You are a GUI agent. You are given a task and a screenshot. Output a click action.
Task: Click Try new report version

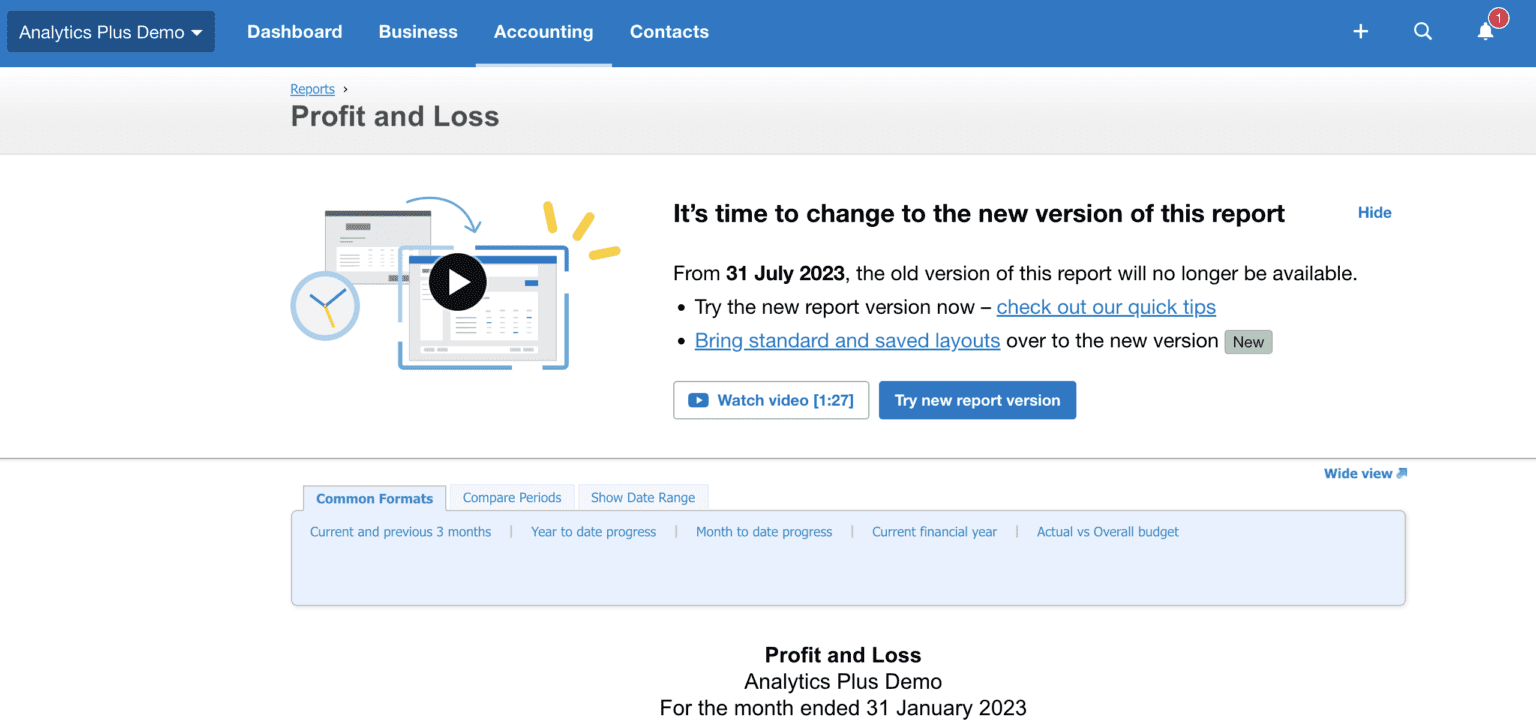coord(977,400)
